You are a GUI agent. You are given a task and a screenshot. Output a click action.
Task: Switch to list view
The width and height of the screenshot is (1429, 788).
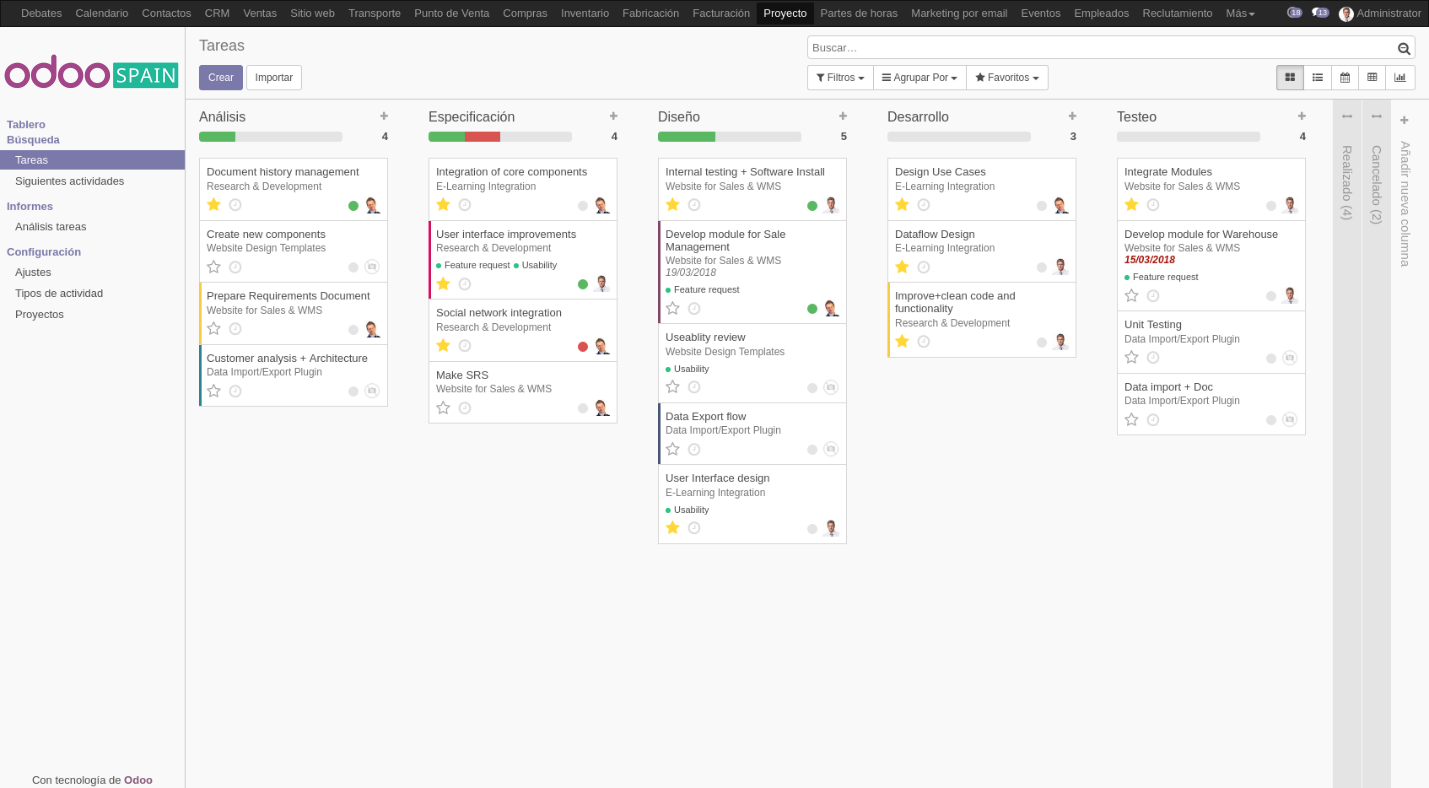coord(1317,77)
